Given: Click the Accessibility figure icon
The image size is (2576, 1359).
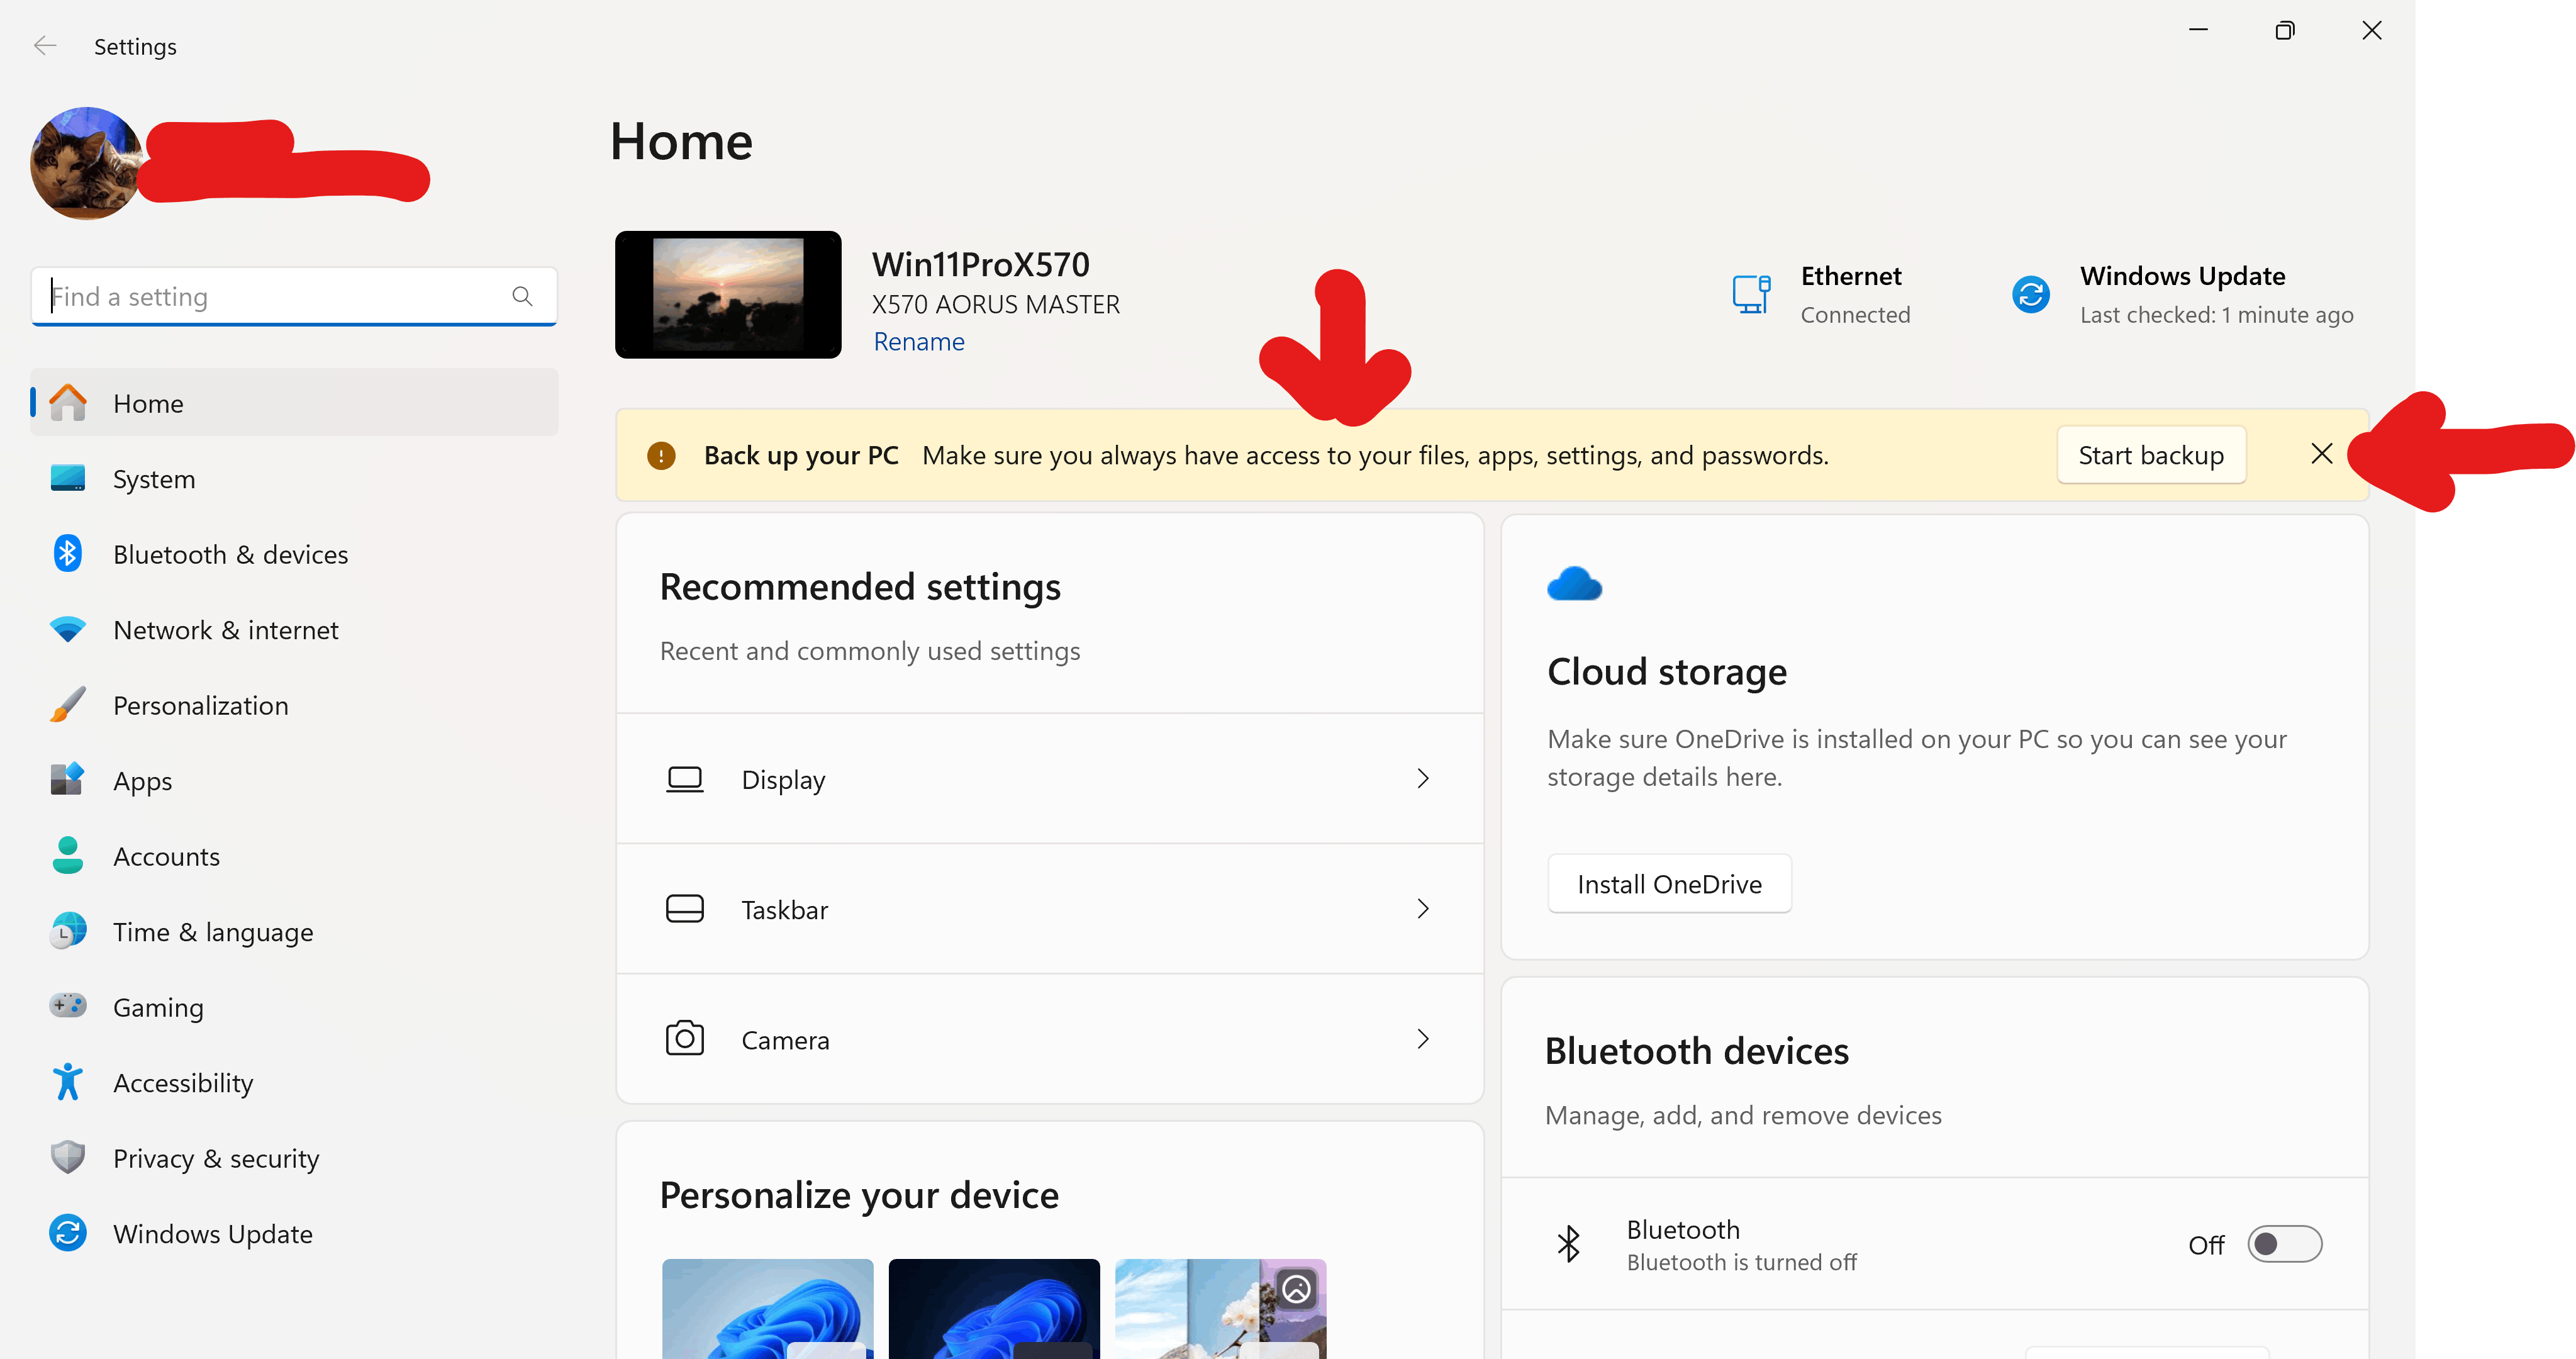Looking at the screenshot, I should click(x=68, y=1082).
